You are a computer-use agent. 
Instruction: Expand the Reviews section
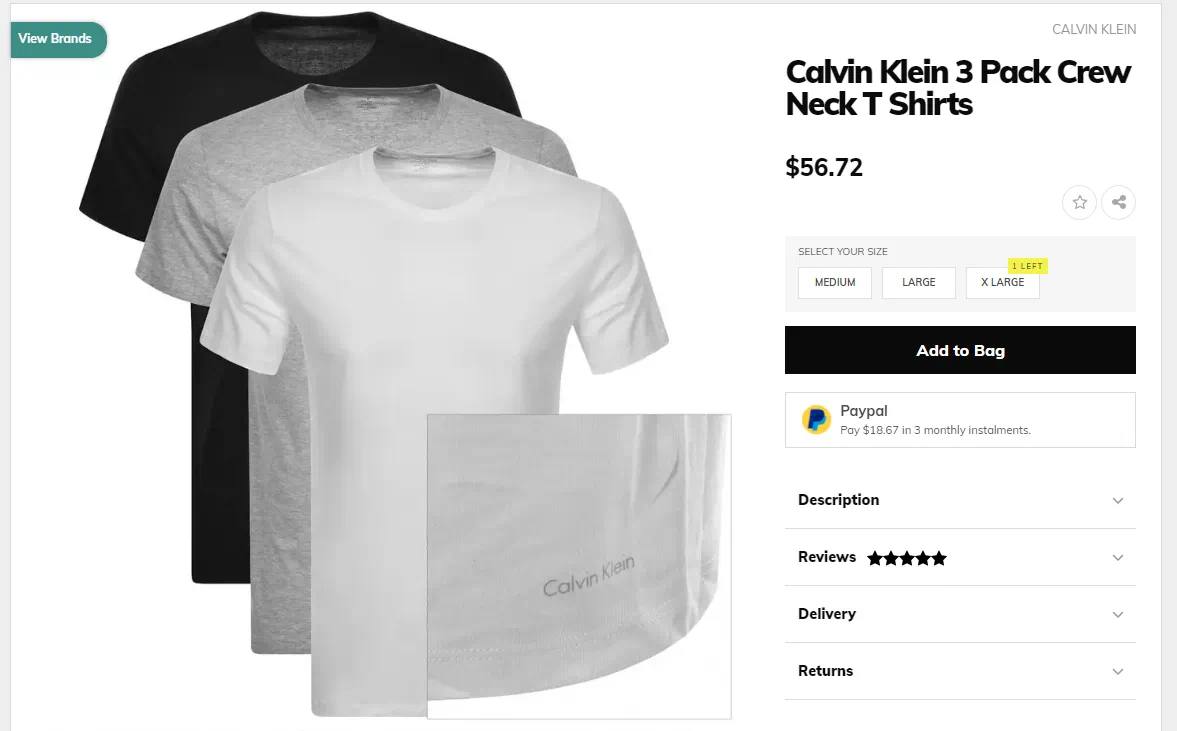[960, 558]
